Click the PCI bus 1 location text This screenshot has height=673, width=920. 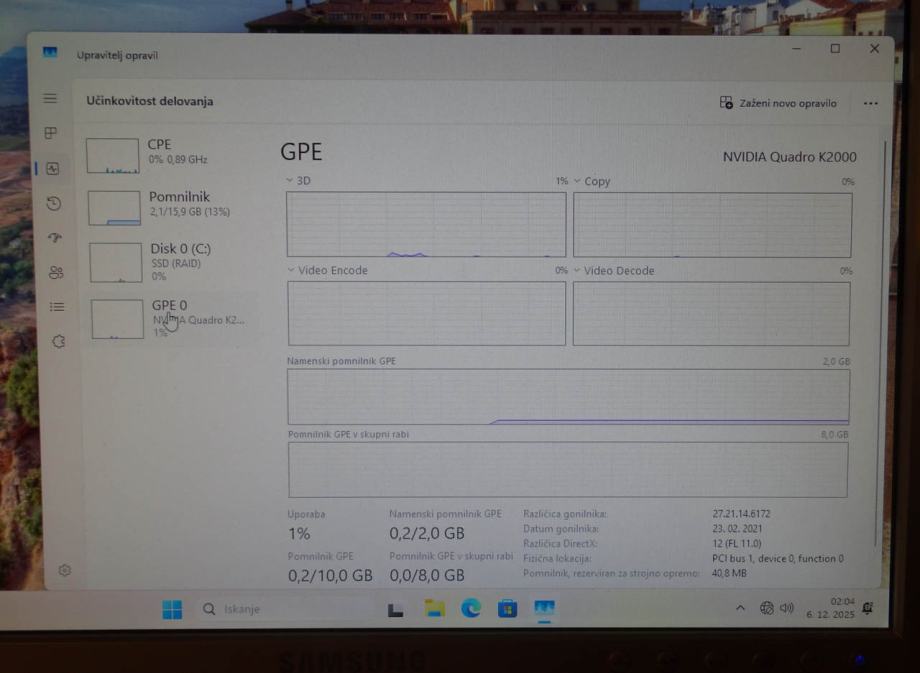point(777,559)
